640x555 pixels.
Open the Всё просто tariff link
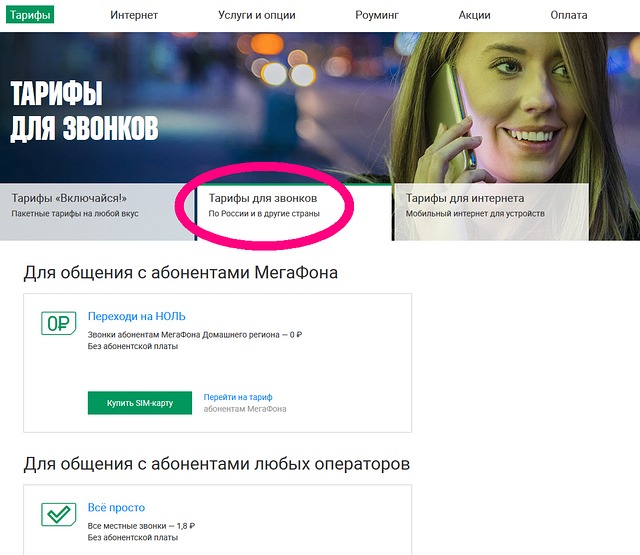coord(116,507)
